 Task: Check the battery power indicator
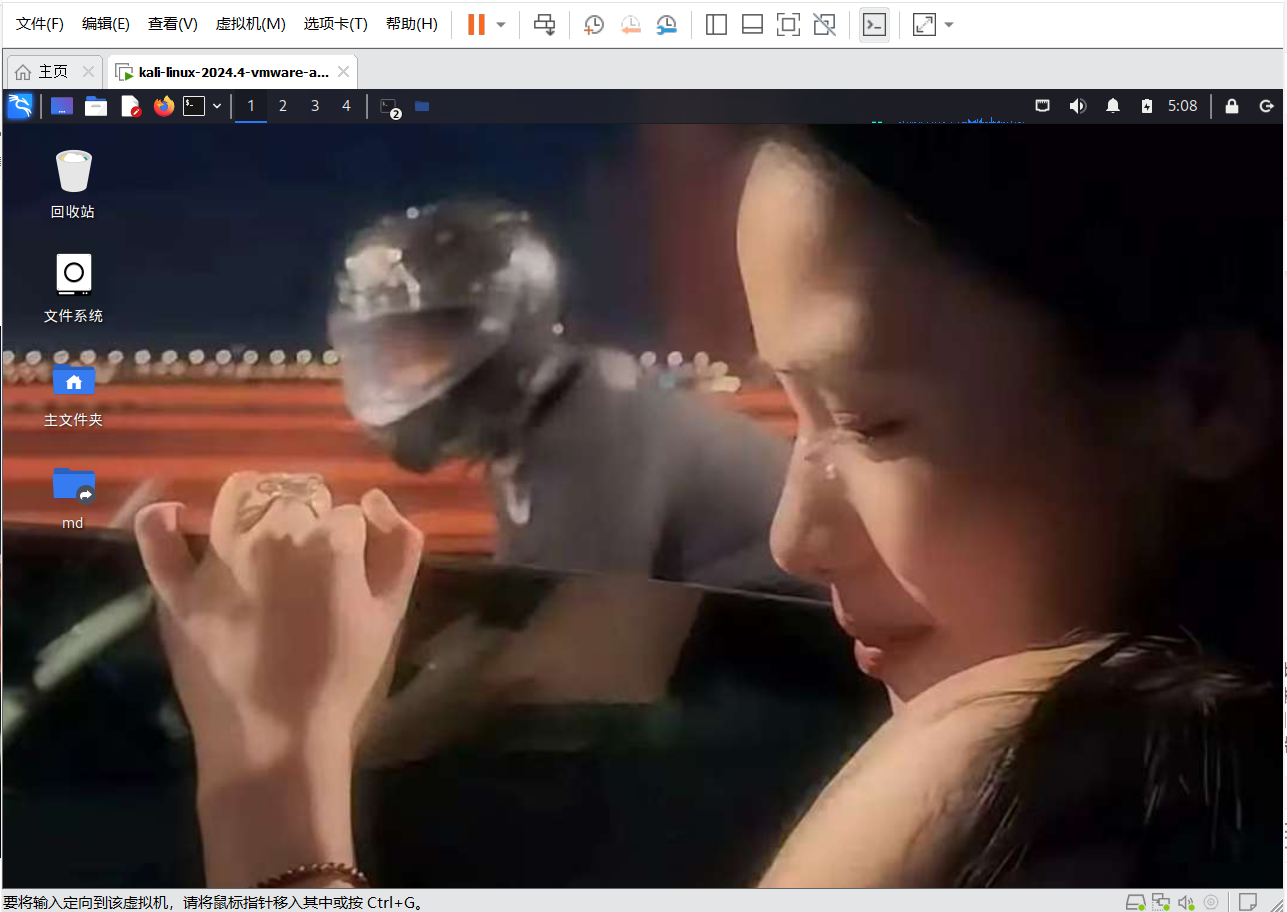click(1147, 106)
